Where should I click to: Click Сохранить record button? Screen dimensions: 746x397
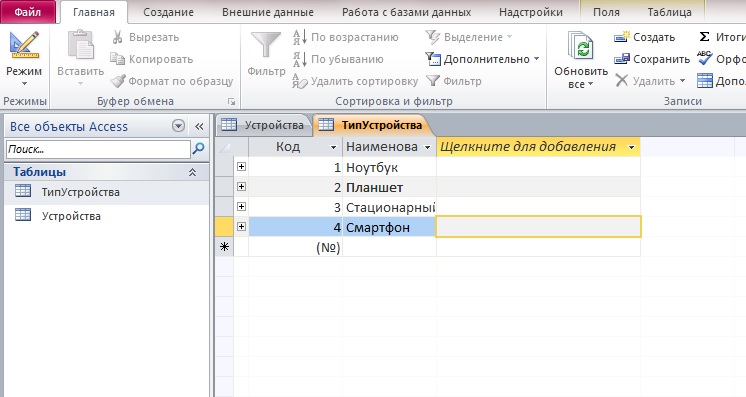pos(652,59)
